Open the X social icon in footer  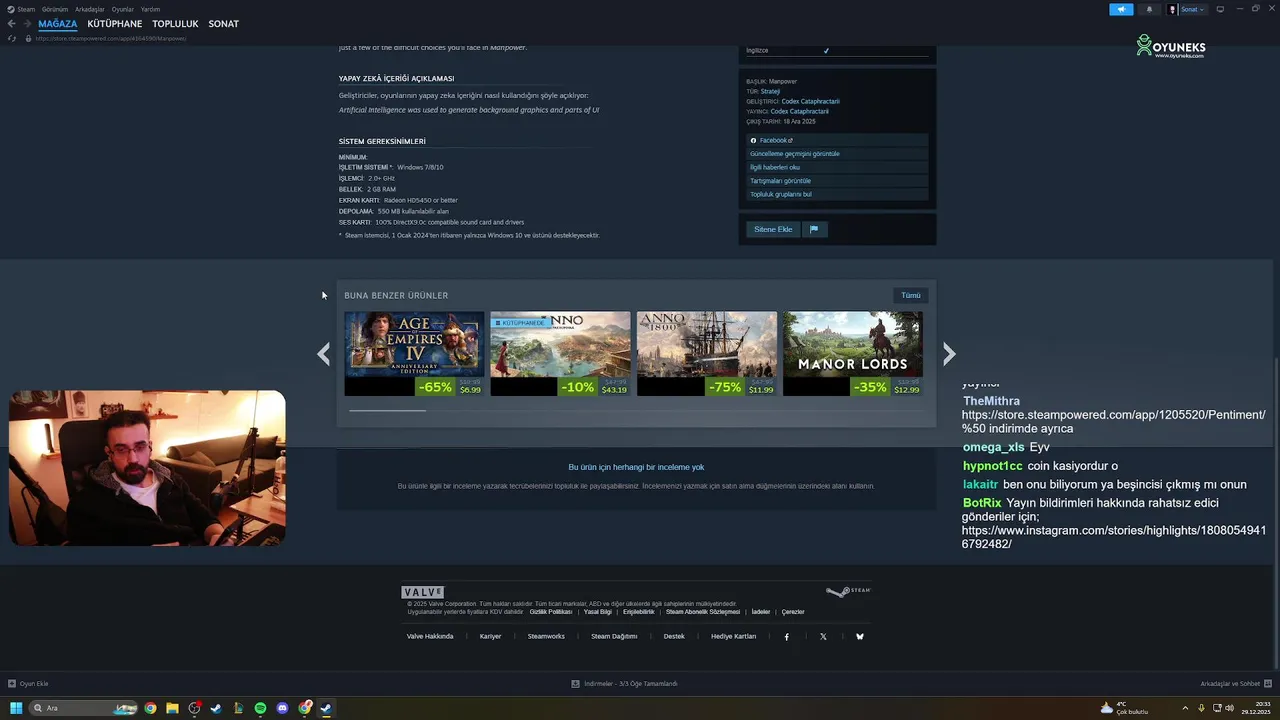823,636
